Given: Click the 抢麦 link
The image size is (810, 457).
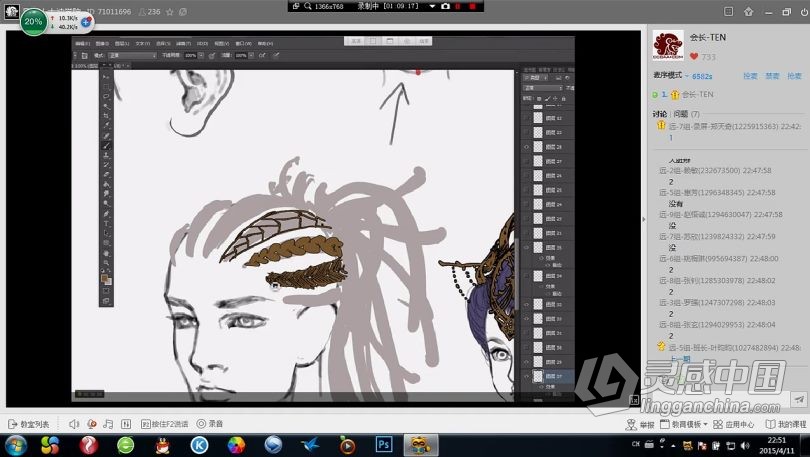Looking at the screenshot, I should pyautogui.click(x=795, y=76).
